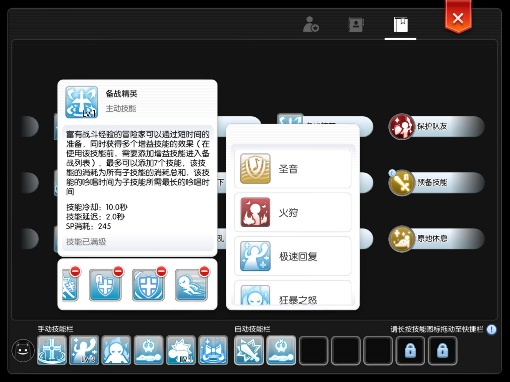This screenshot has height=382, width=510.
Task: Tap the cat face button beside skill bar
Action: 23,350
